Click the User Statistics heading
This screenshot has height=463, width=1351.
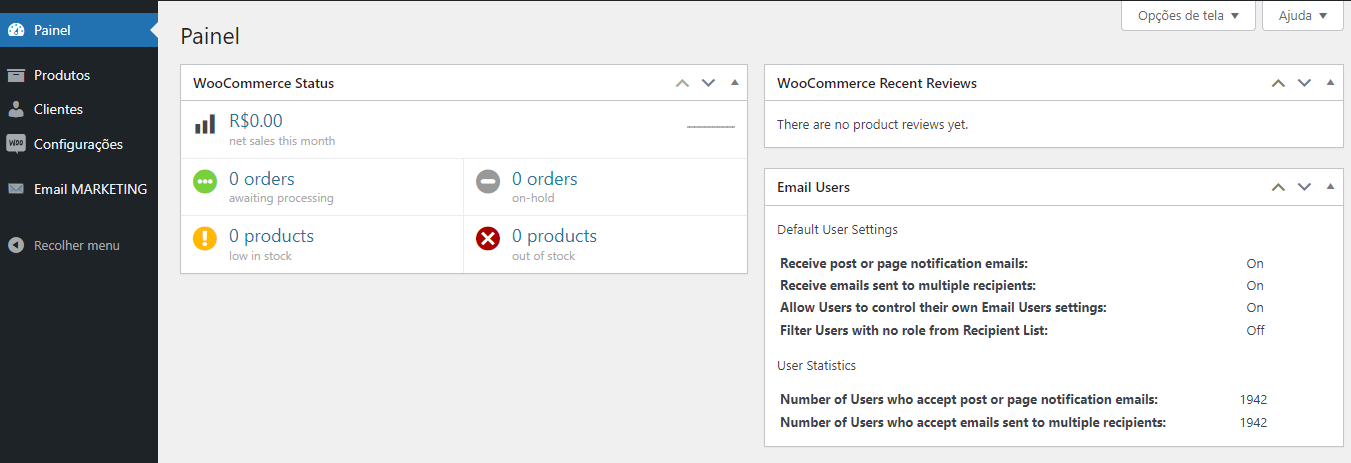coord(817,365)
